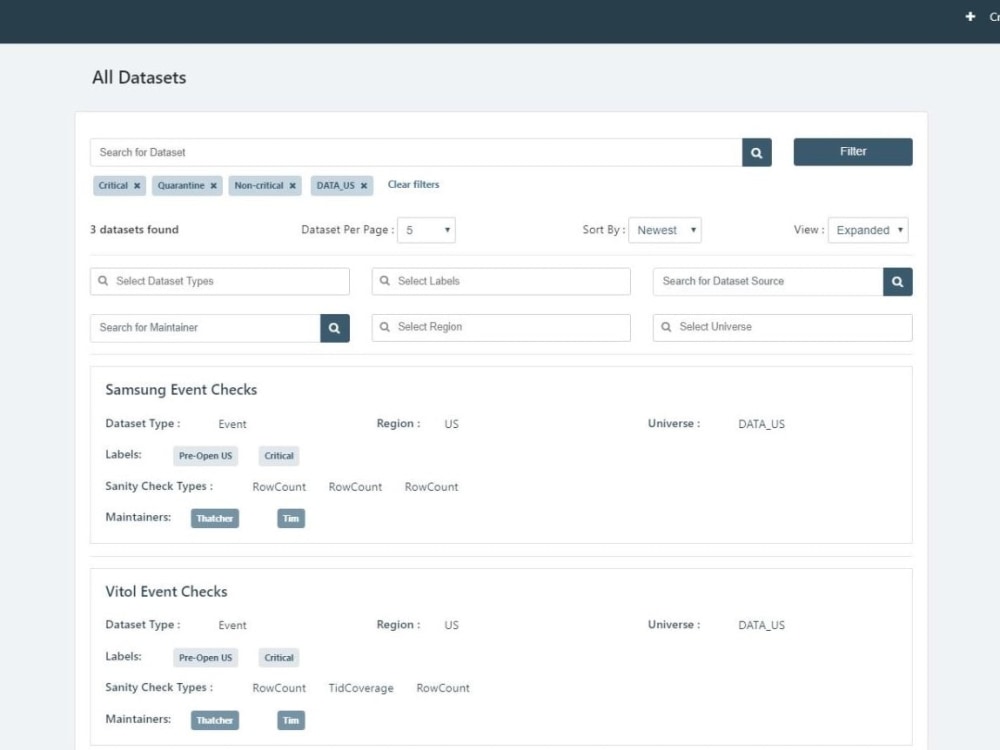The width and height of the screenshot is (1000, 750).
Task: Click the Clear filters link
Action: pyautogui.click(x=413, y=184)
